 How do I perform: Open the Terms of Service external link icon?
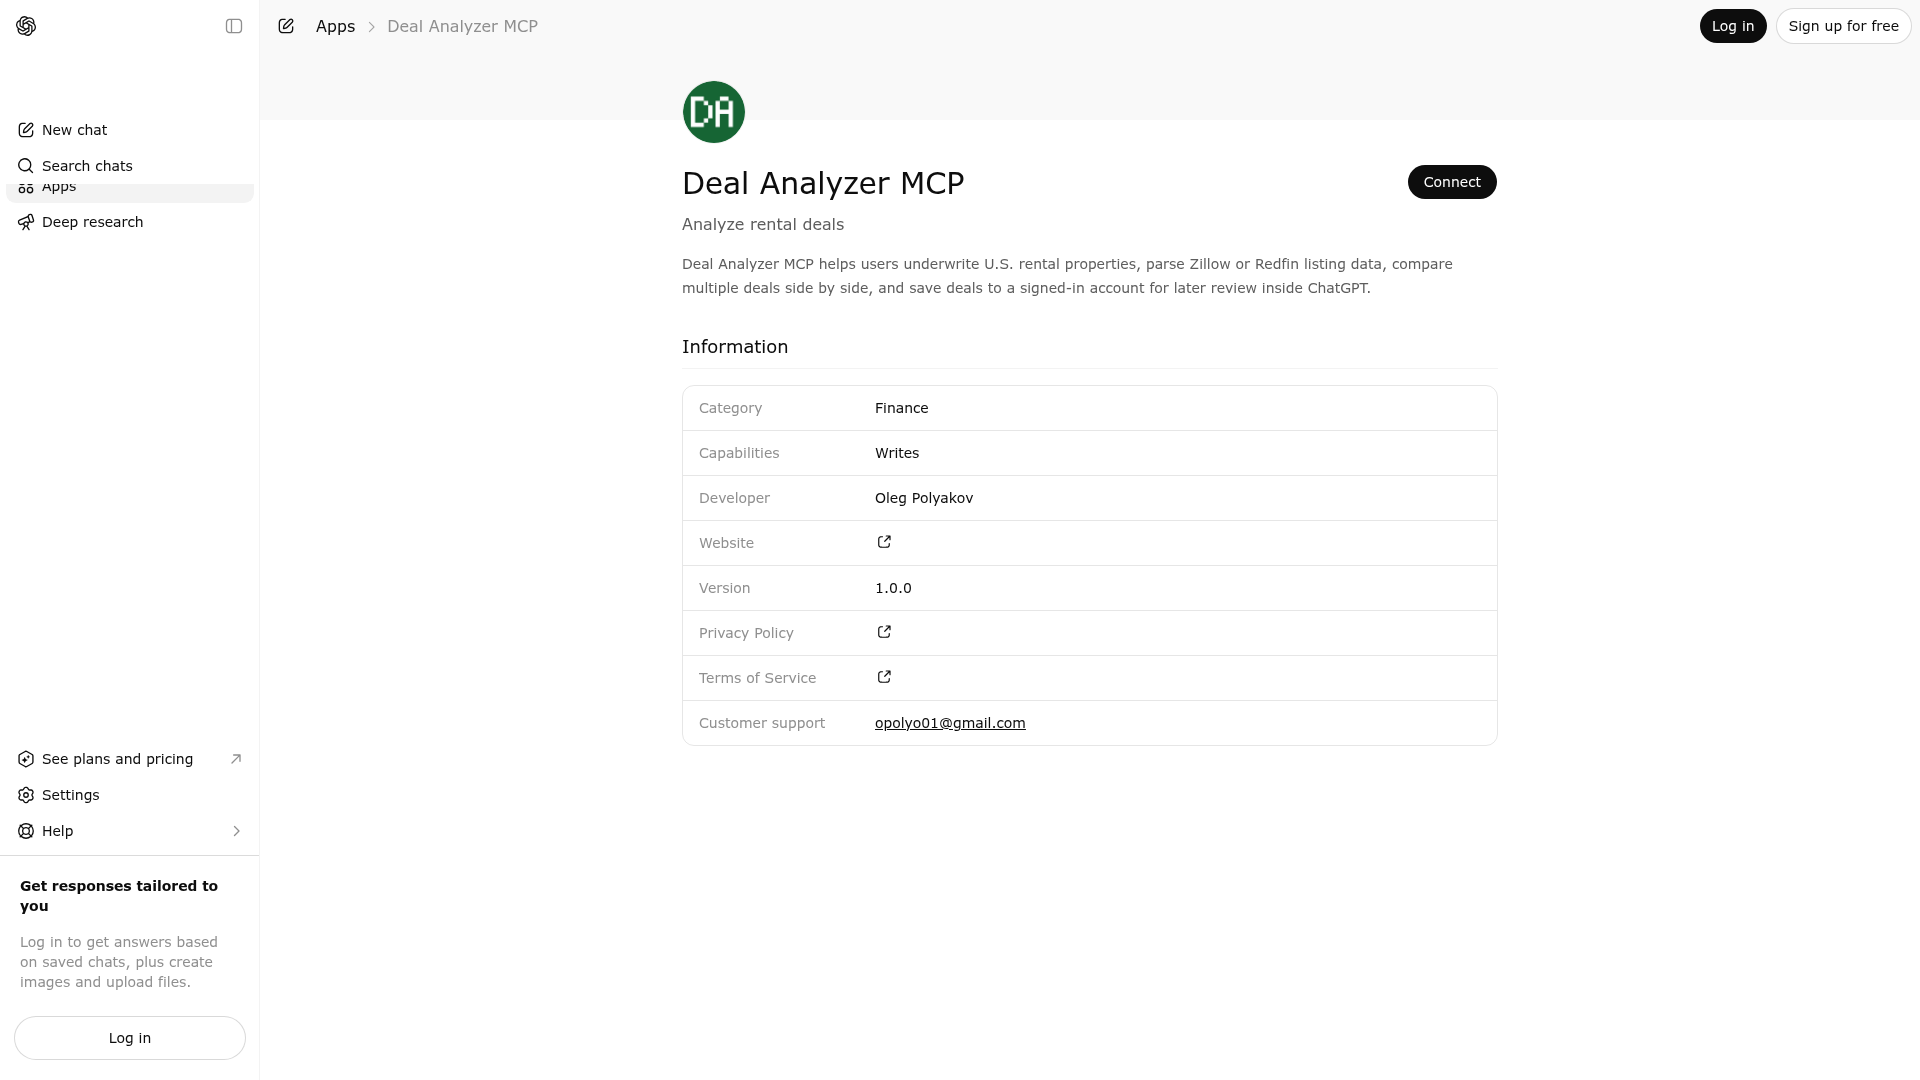(884, 677)
